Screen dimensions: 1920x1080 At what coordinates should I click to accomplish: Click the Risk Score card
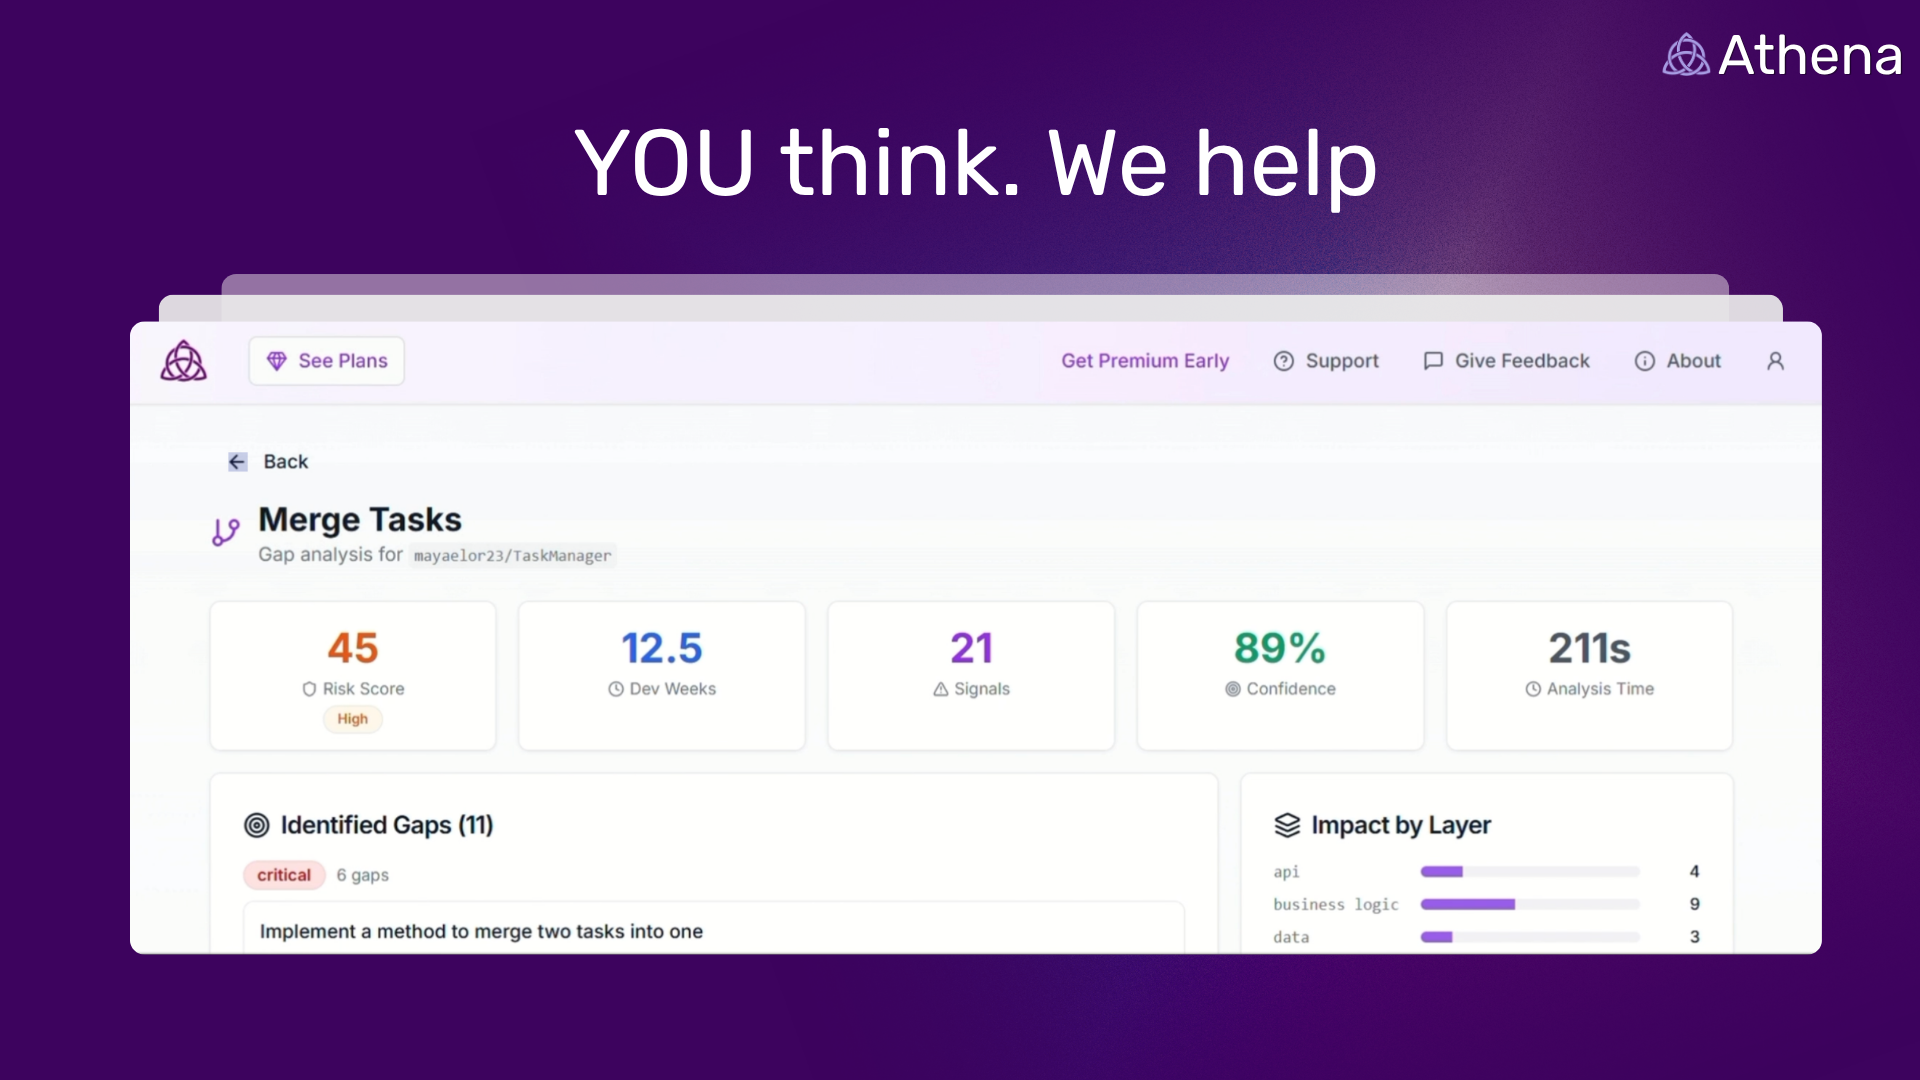pos(353,675)
